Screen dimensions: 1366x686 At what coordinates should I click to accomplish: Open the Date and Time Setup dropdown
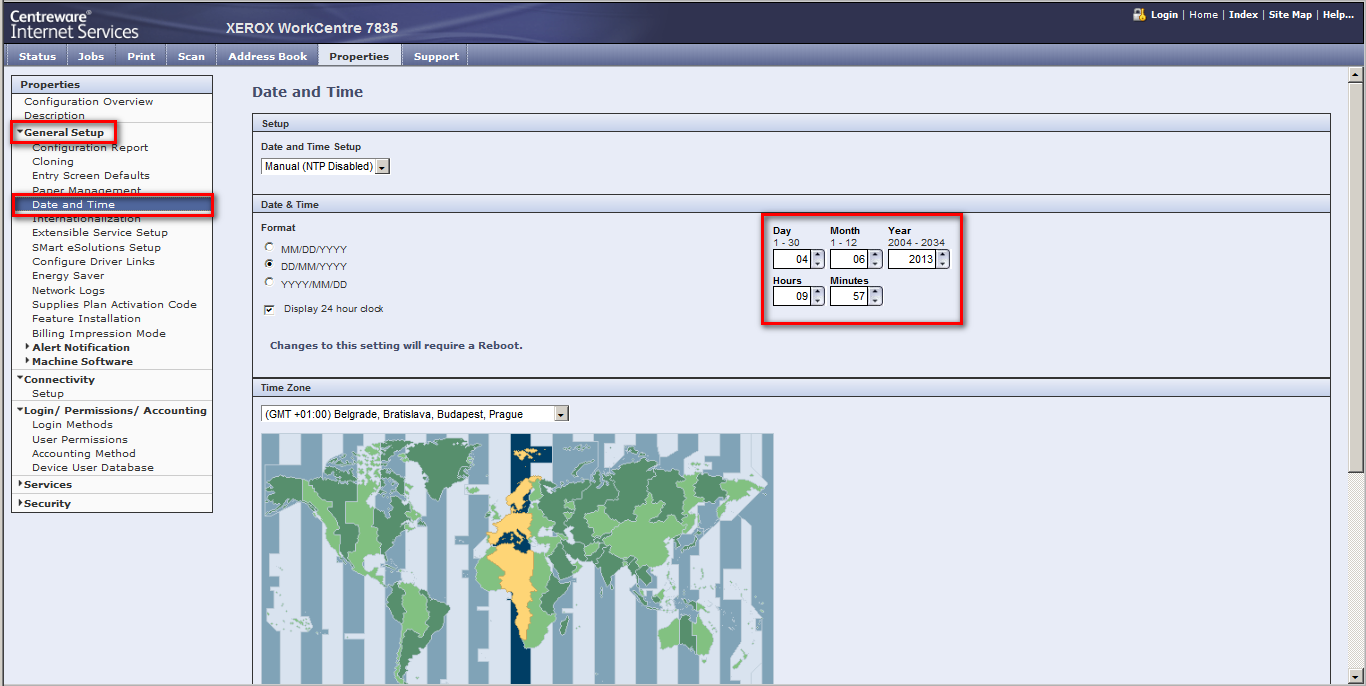pos(382,167)
